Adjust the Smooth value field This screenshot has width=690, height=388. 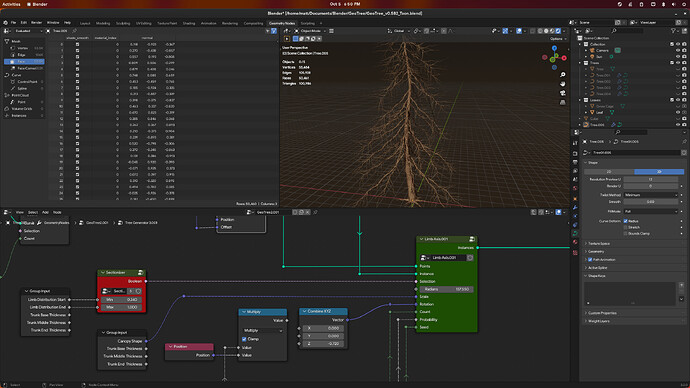(x=650, y=202)
